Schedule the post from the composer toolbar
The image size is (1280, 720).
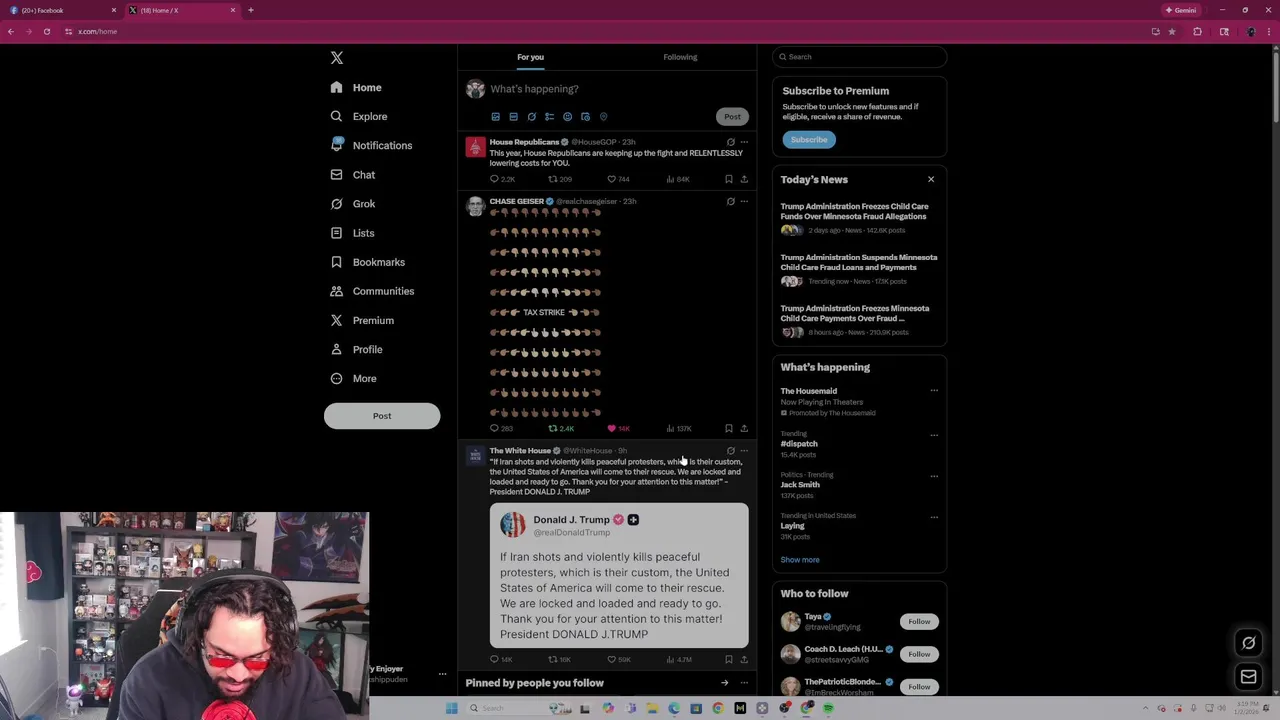tap(585, 117)
